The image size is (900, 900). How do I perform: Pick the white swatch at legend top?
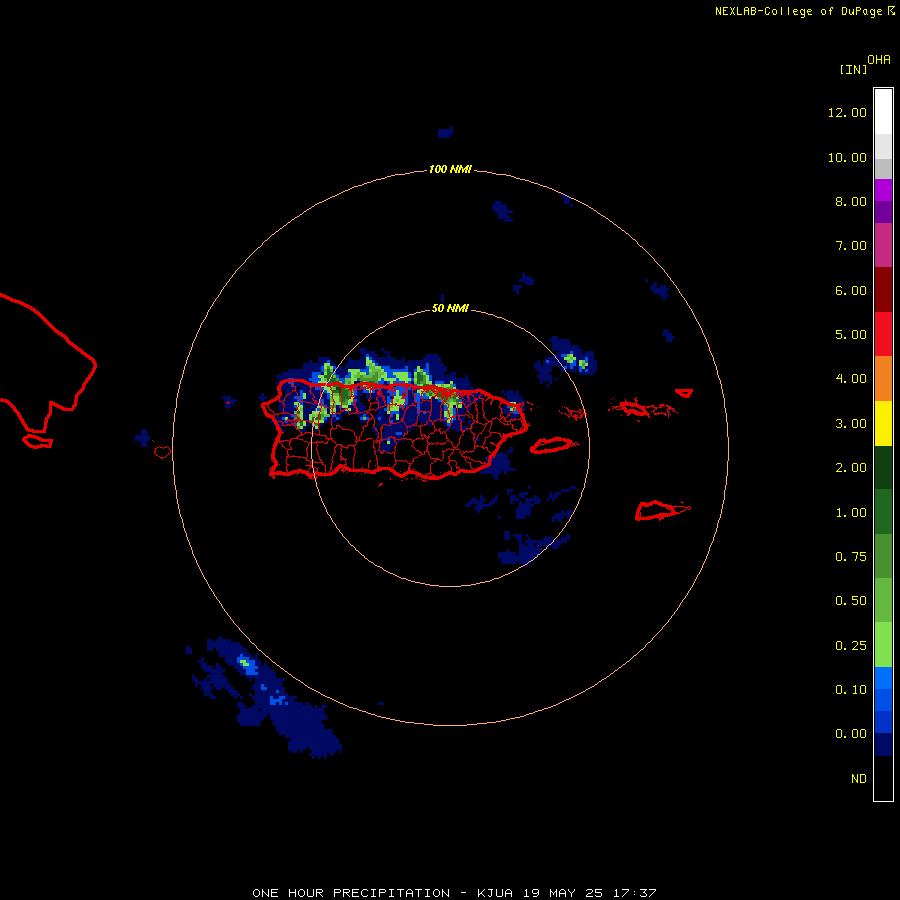[x=883, y=111]
